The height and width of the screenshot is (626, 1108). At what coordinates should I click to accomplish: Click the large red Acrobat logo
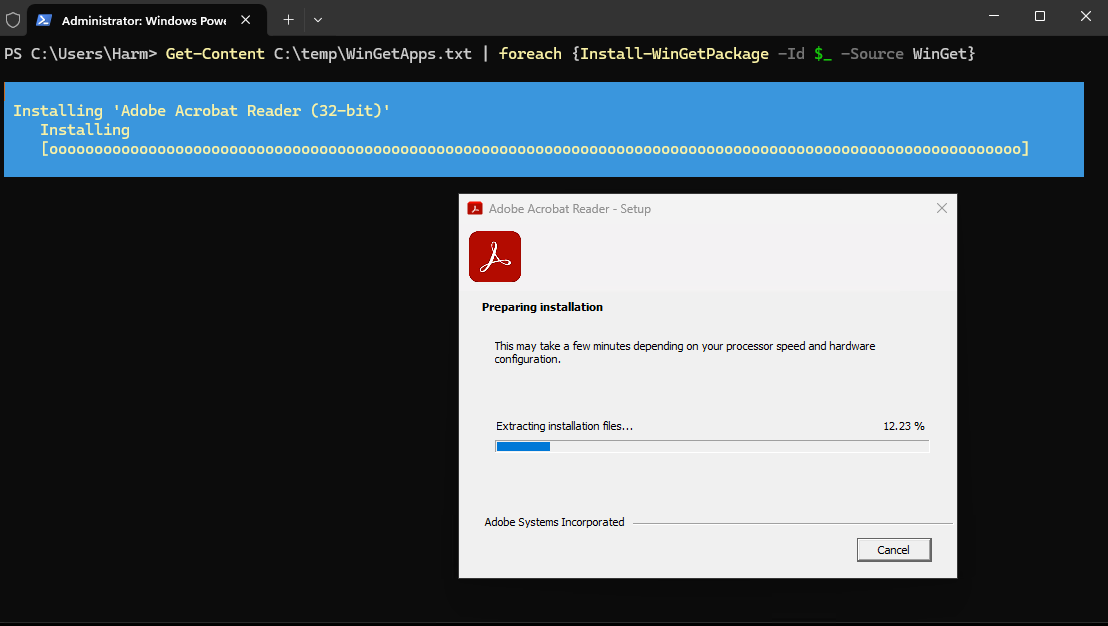pyautogui.click(x=495, y=256)
